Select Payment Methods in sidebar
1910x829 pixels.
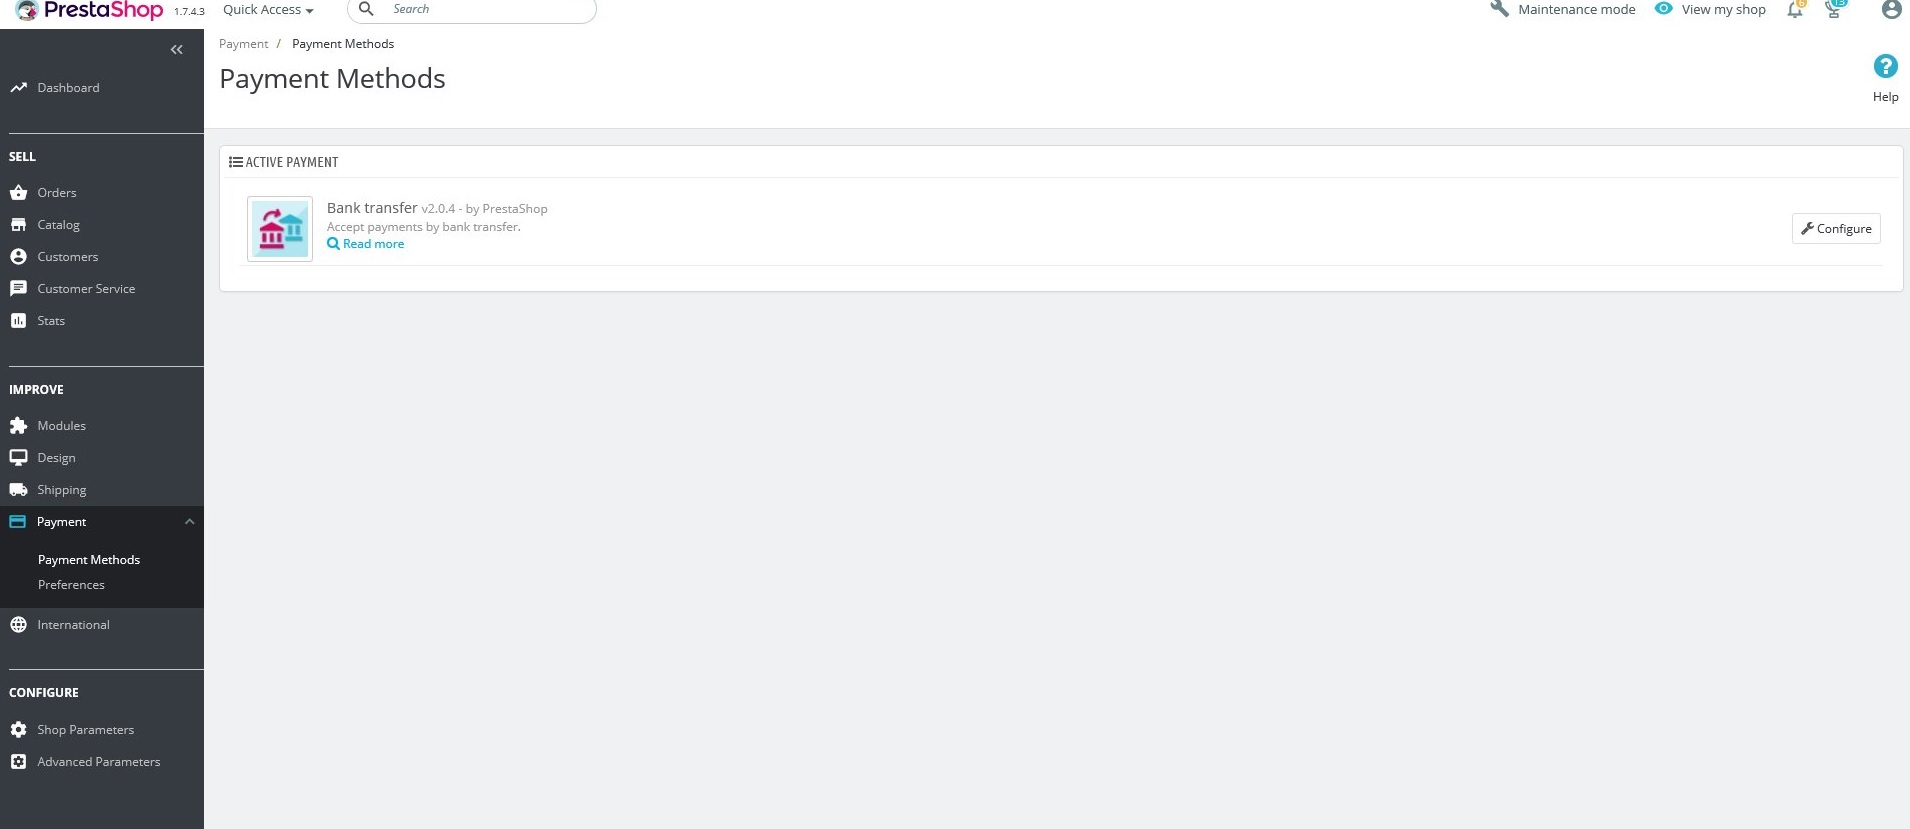(89, 560)
